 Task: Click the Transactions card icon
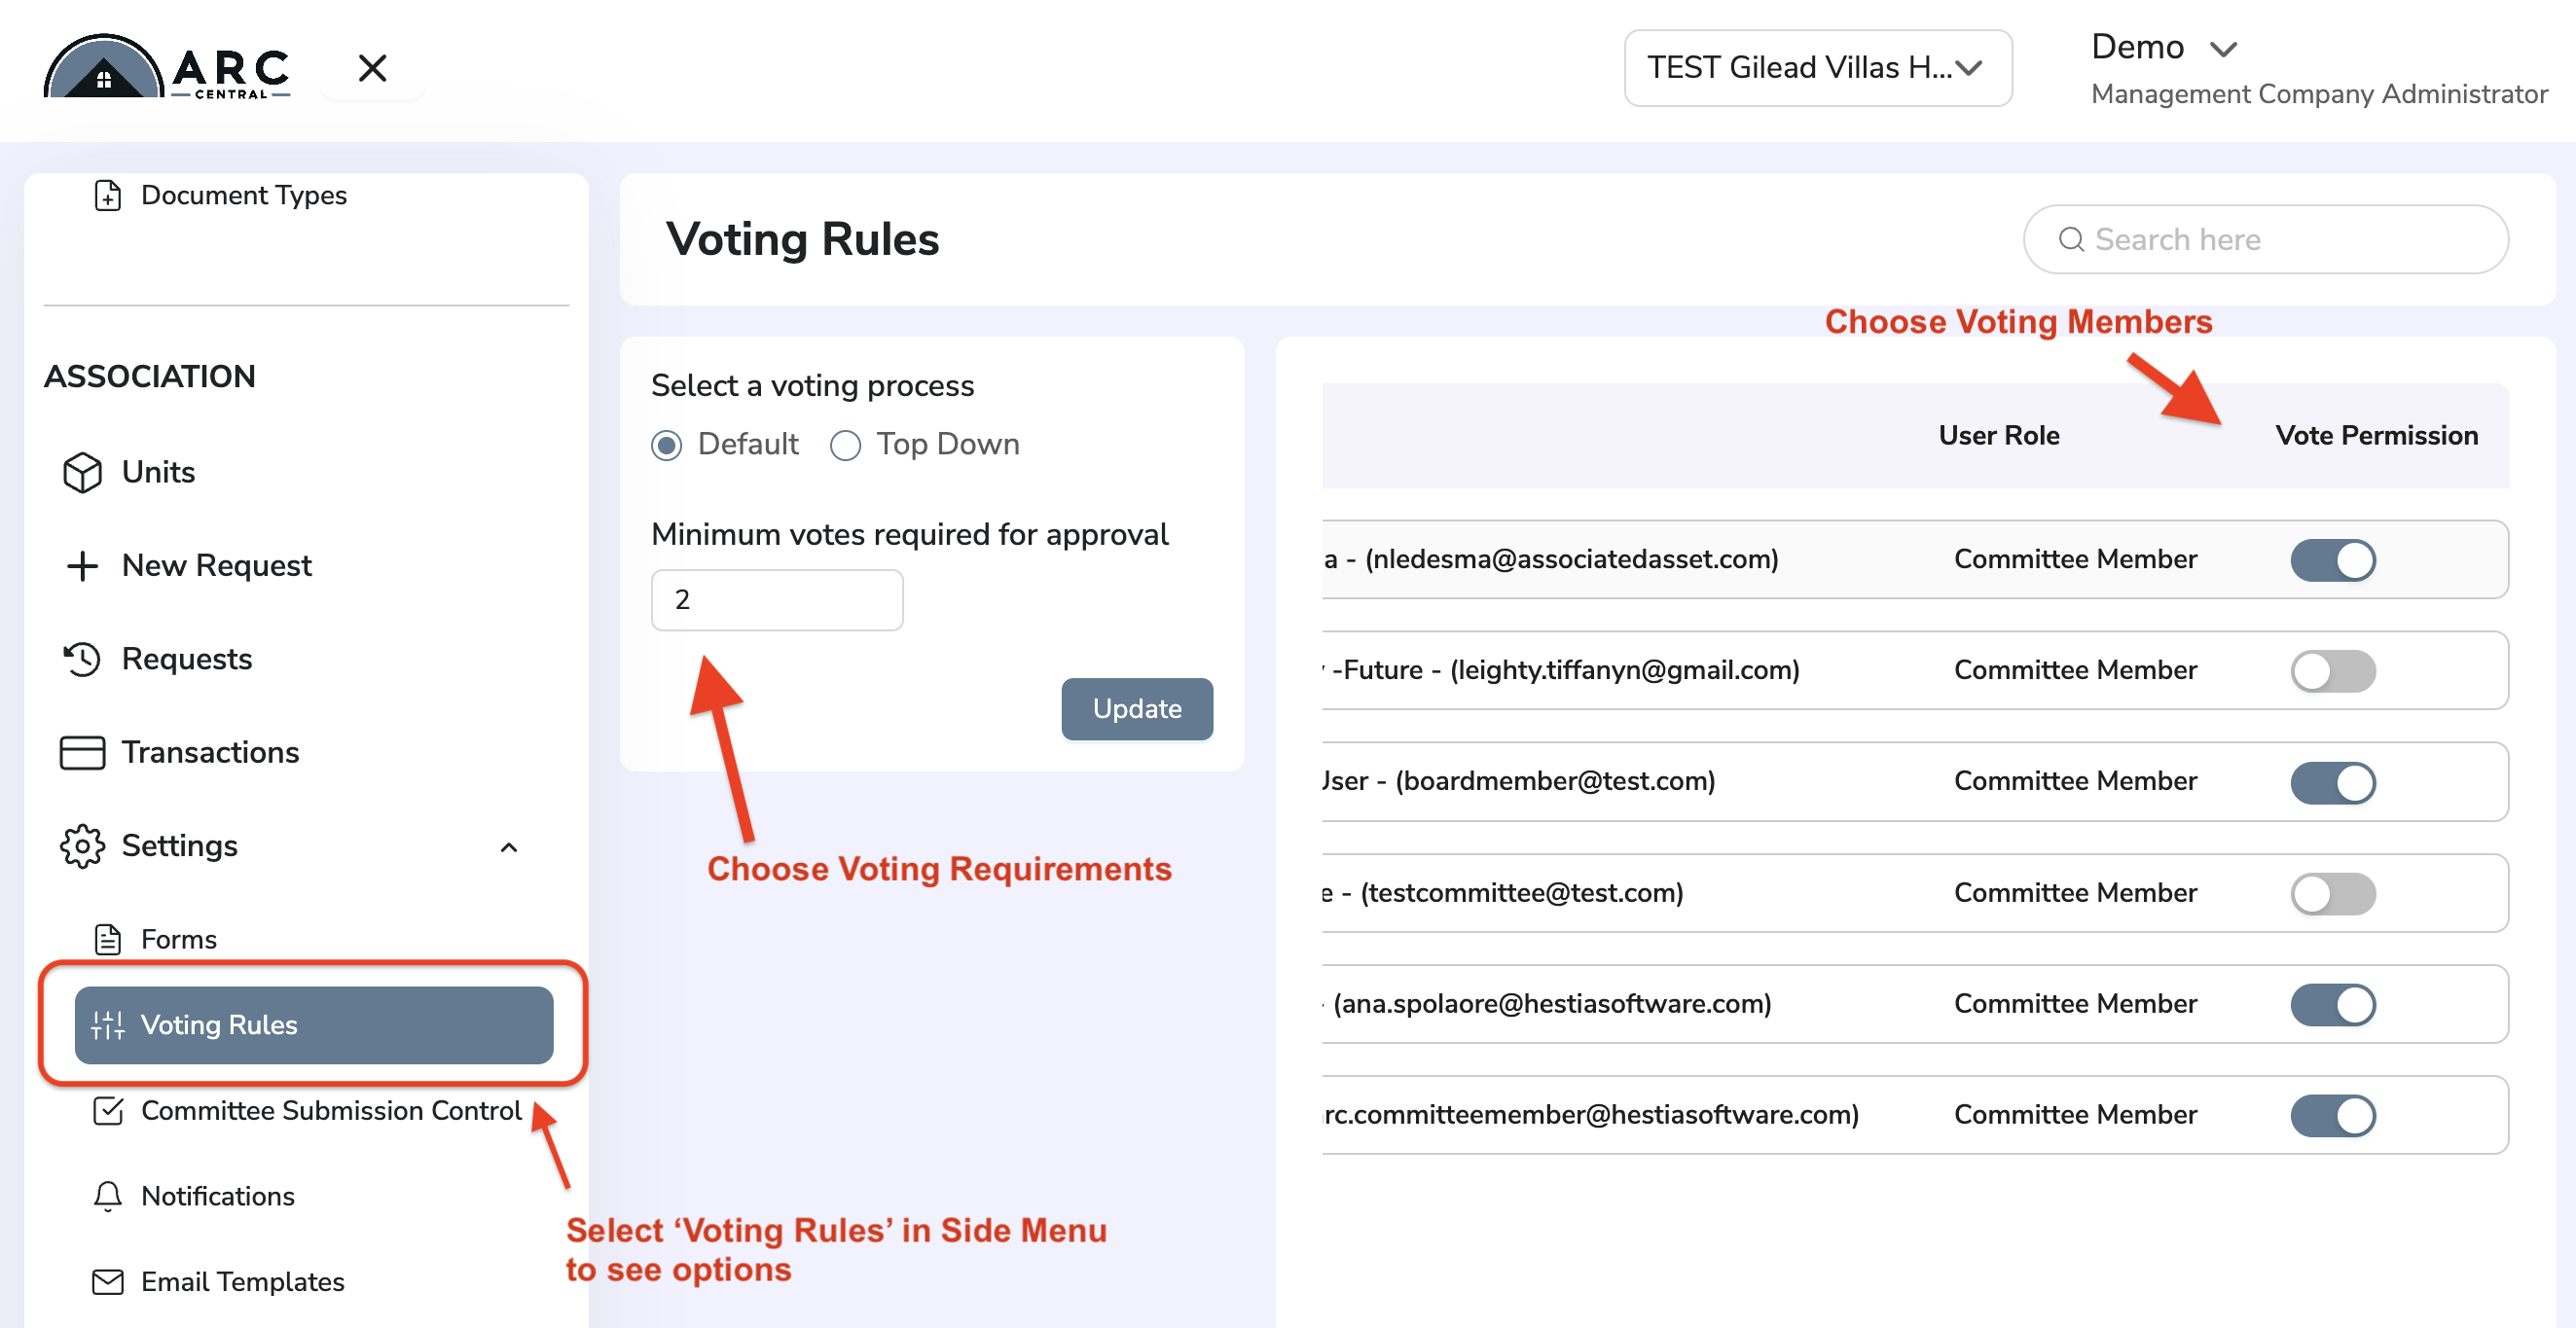82,752
